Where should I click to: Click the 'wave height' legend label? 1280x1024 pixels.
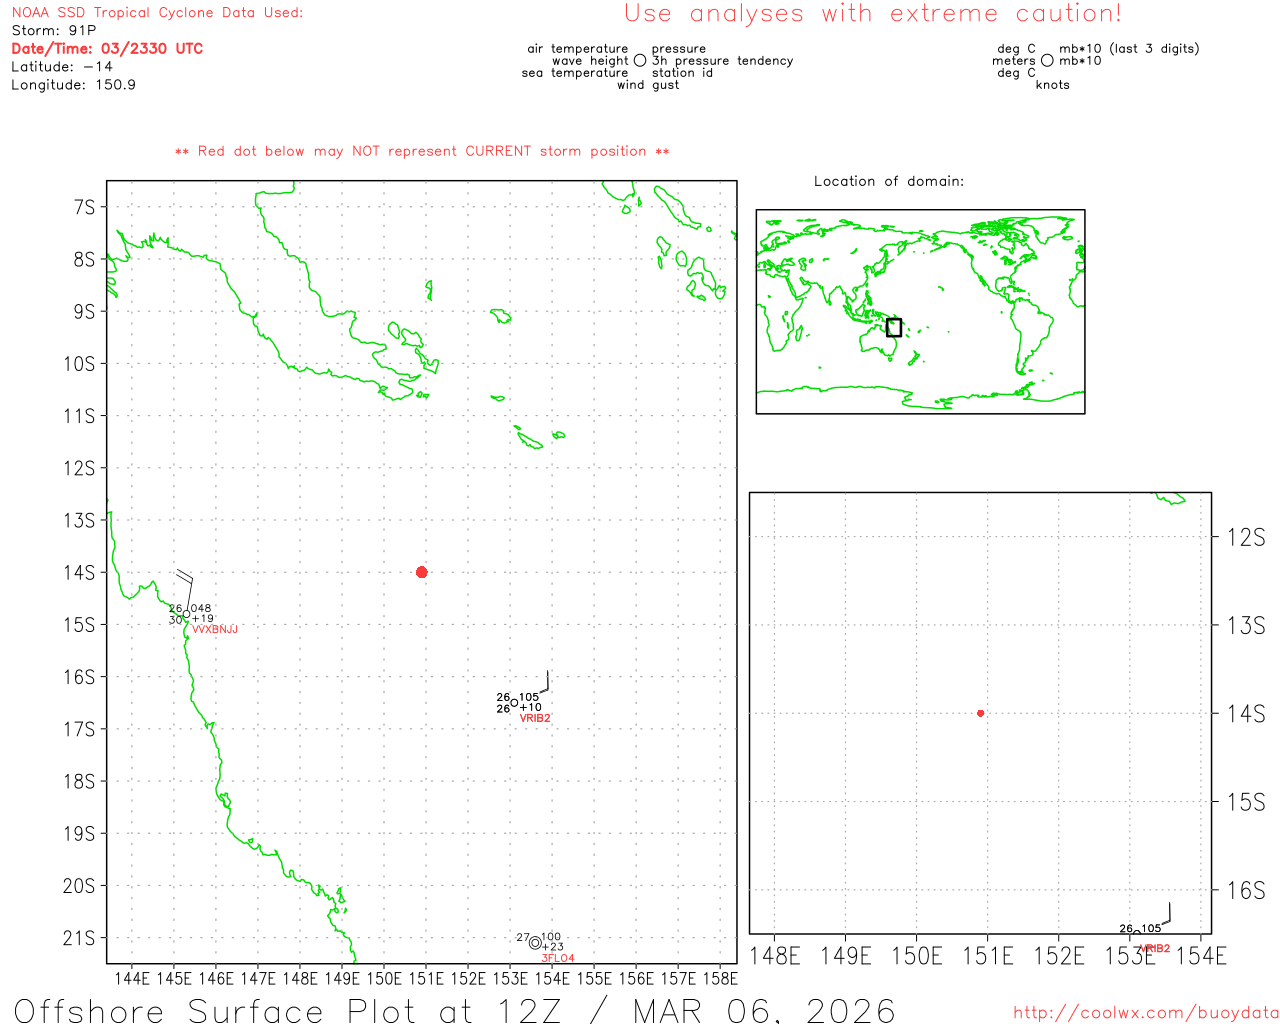coord(591,60)
